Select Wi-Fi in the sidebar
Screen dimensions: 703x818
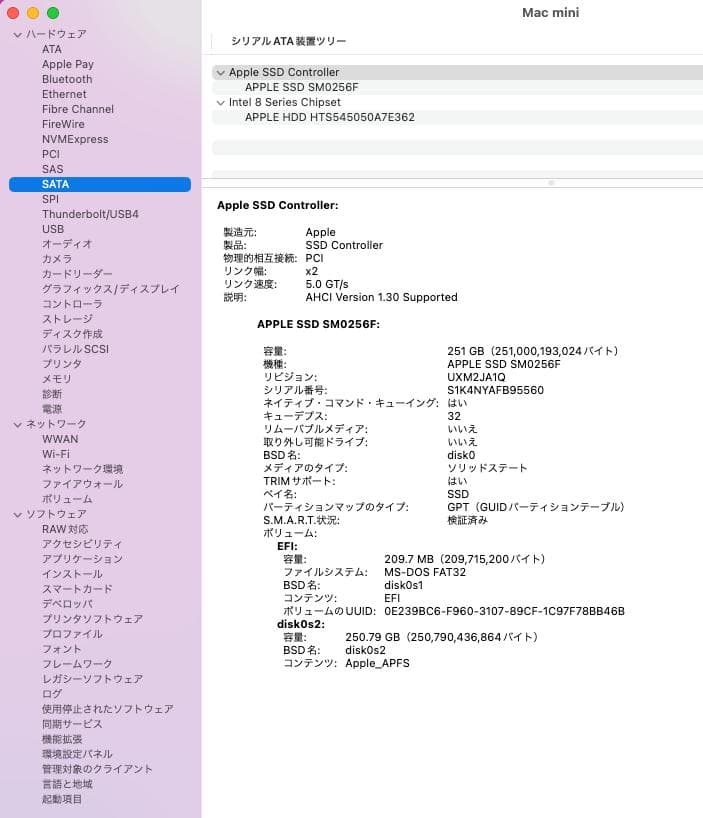click(x=55, y=455)
